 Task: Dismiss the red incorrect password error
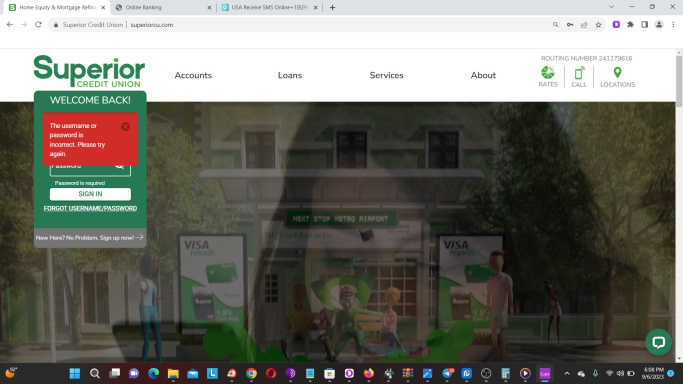[x=125, y=127]
